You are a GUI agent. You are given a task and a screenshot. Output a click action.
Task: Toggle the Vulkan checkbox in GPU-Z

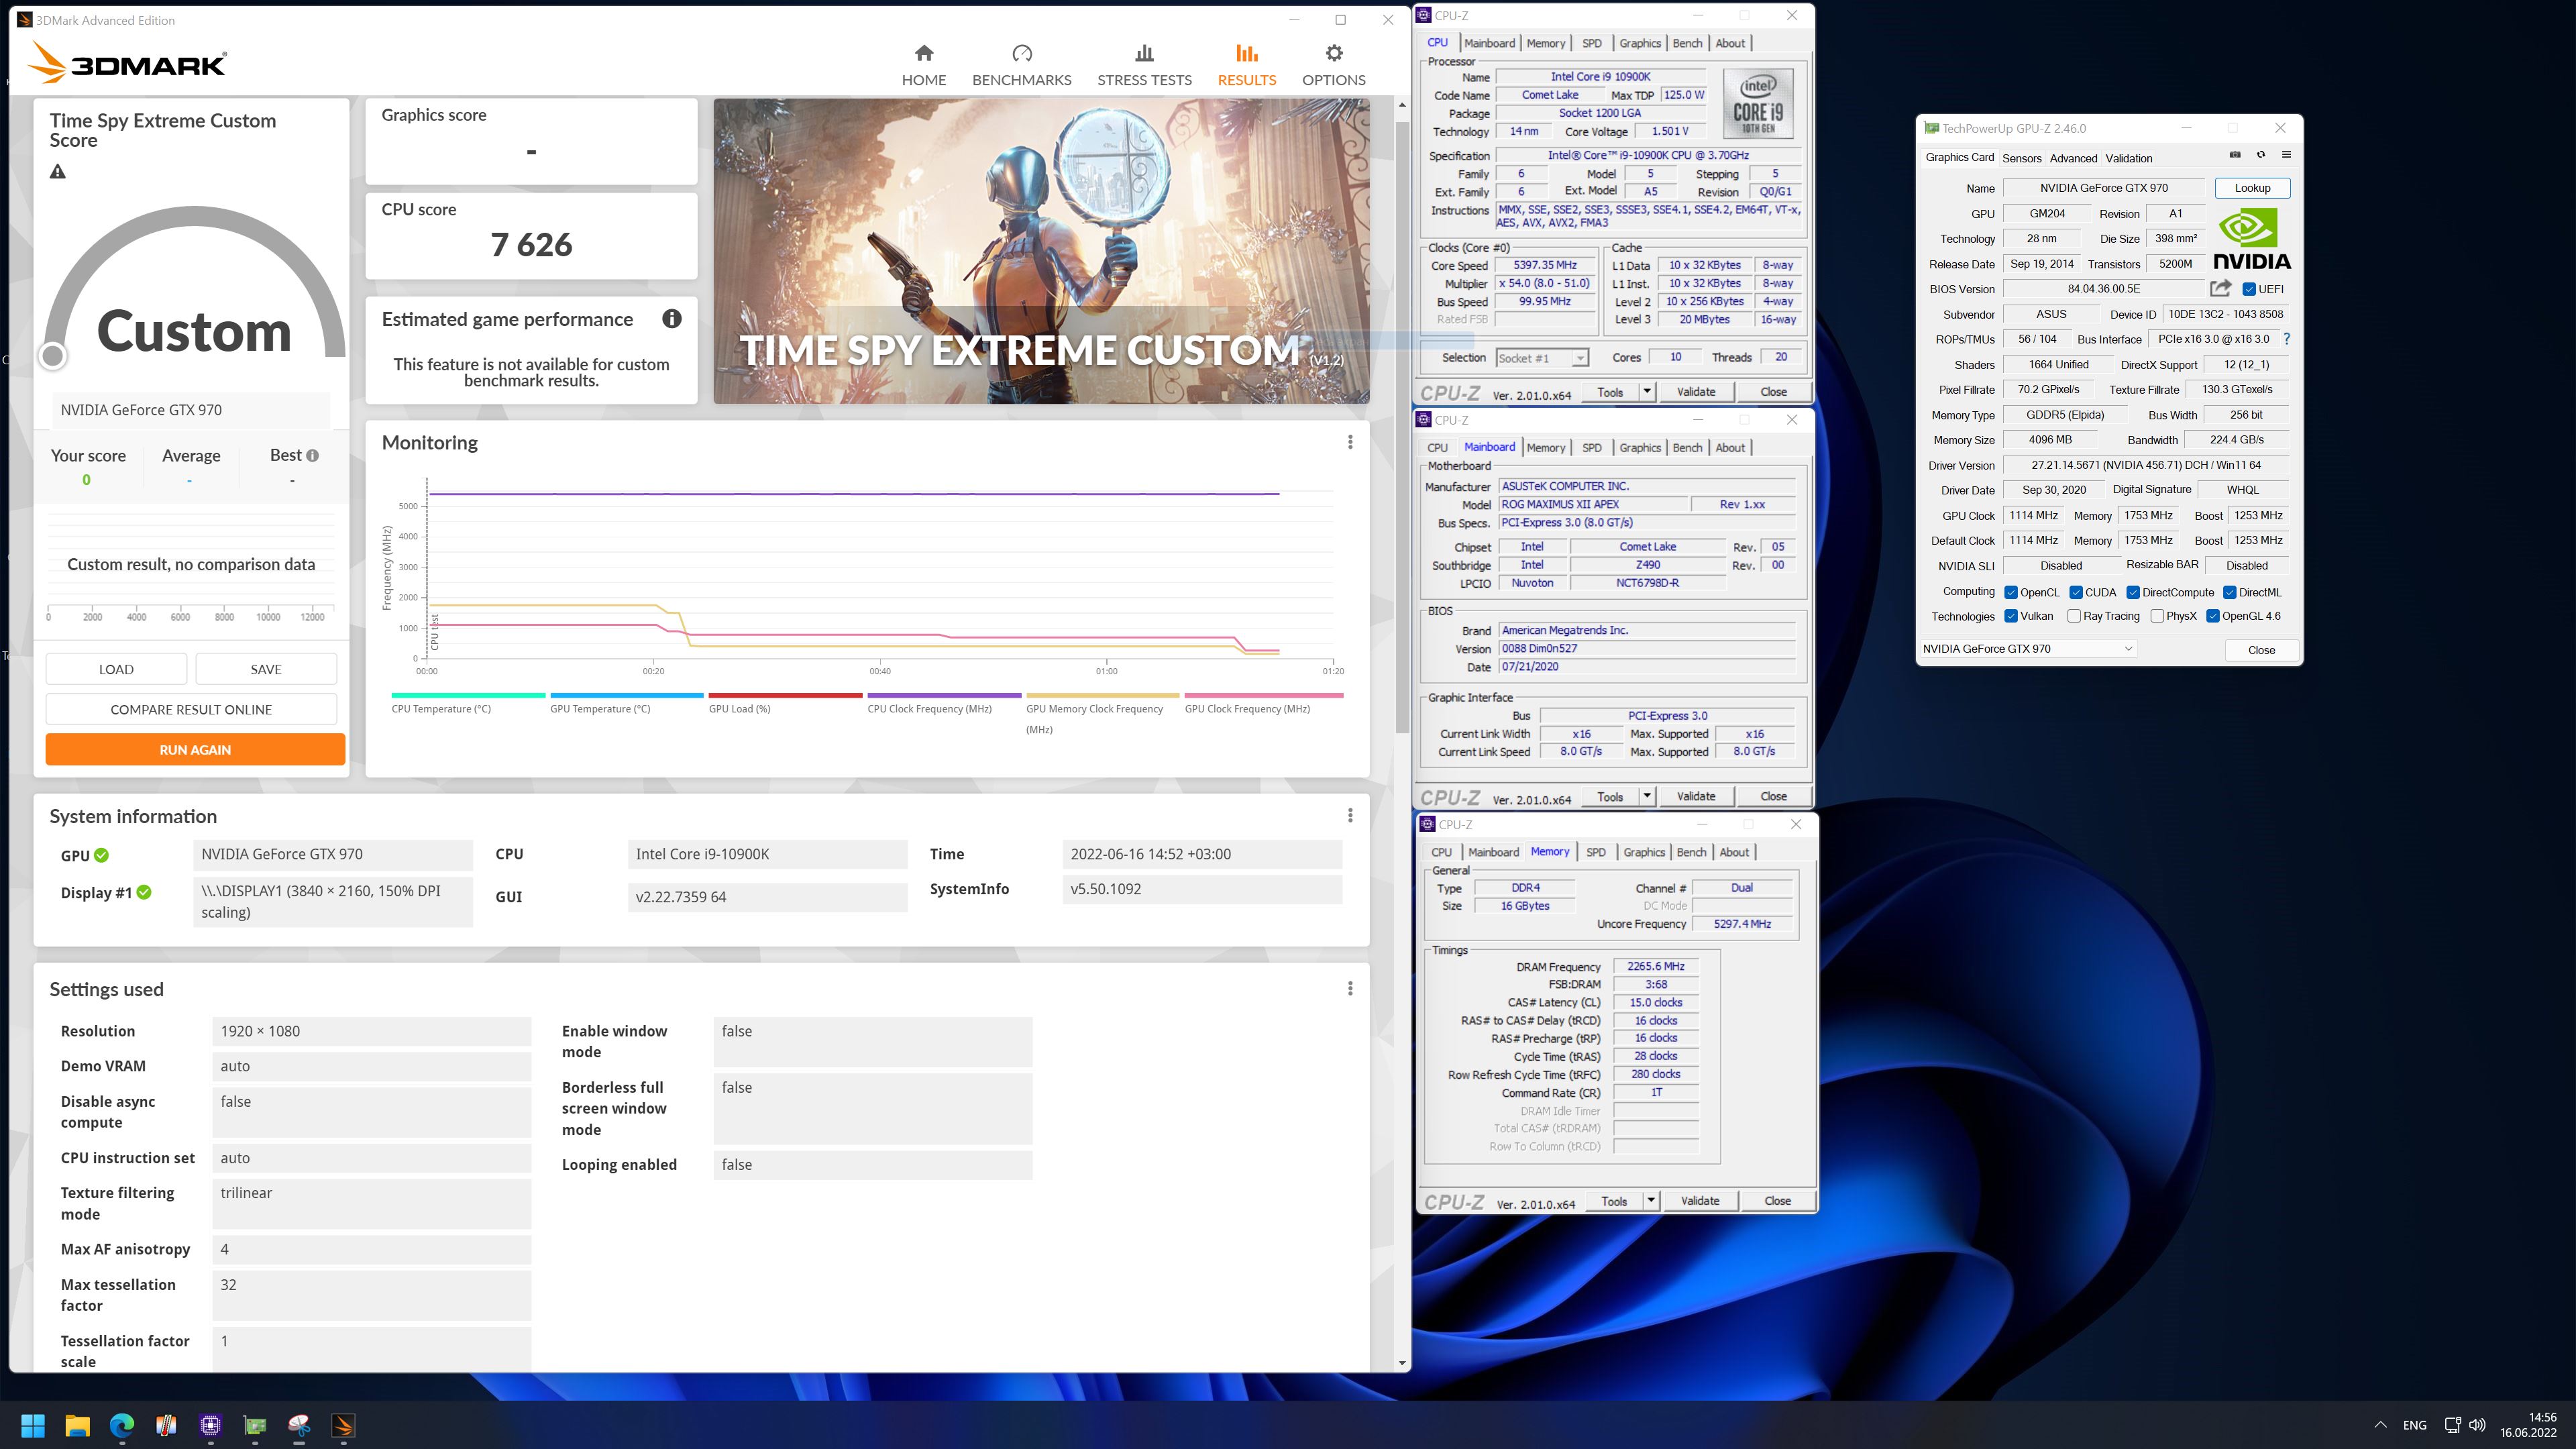(2011, 616)
